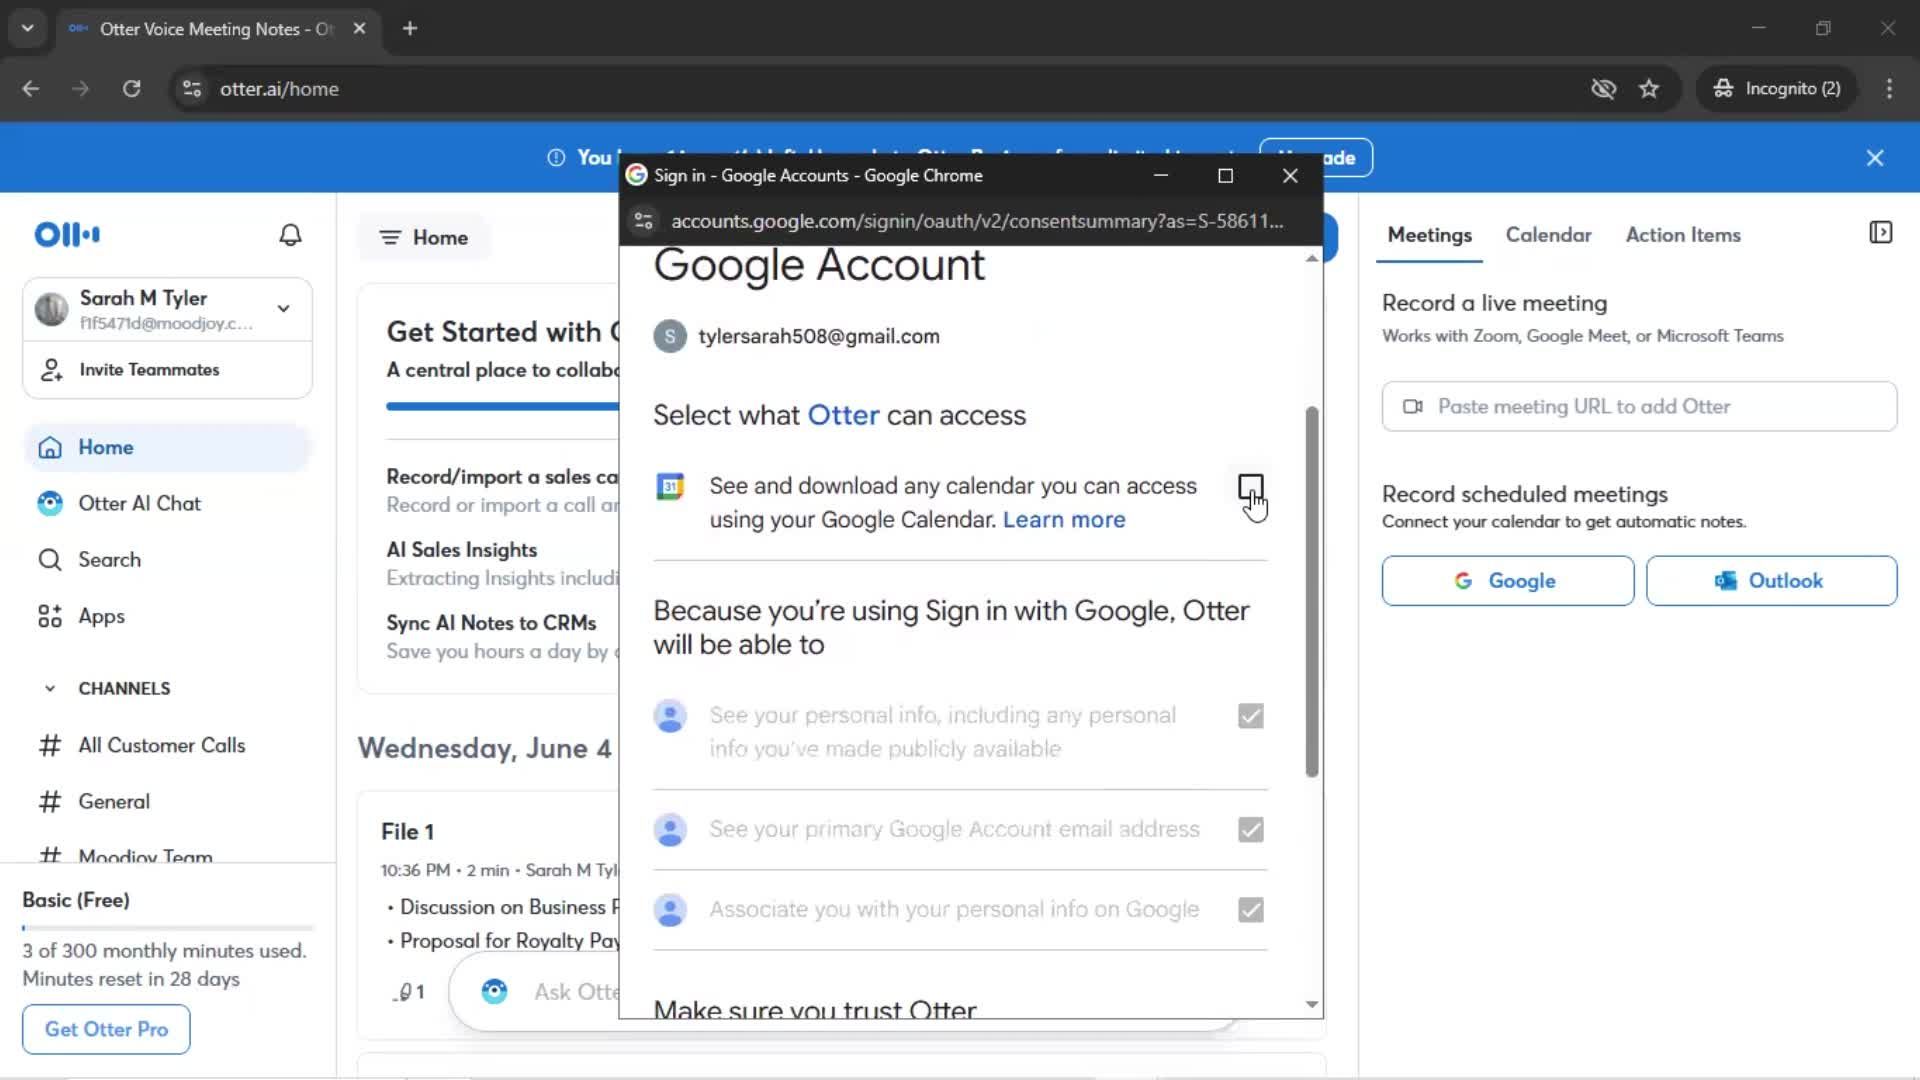Collapse the CHANNELS section

[50, 689]
